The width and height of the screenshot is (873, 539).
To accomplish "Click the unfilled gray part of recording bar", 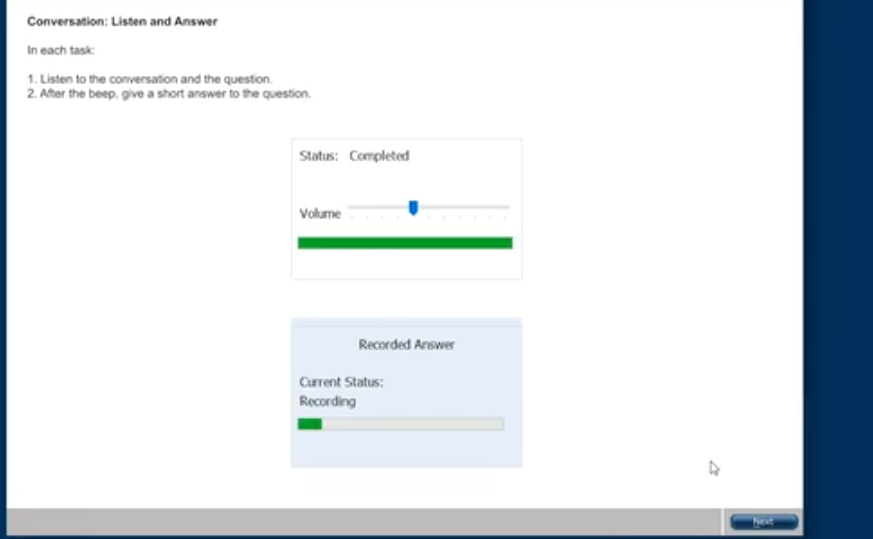I will tap(412, 424).
